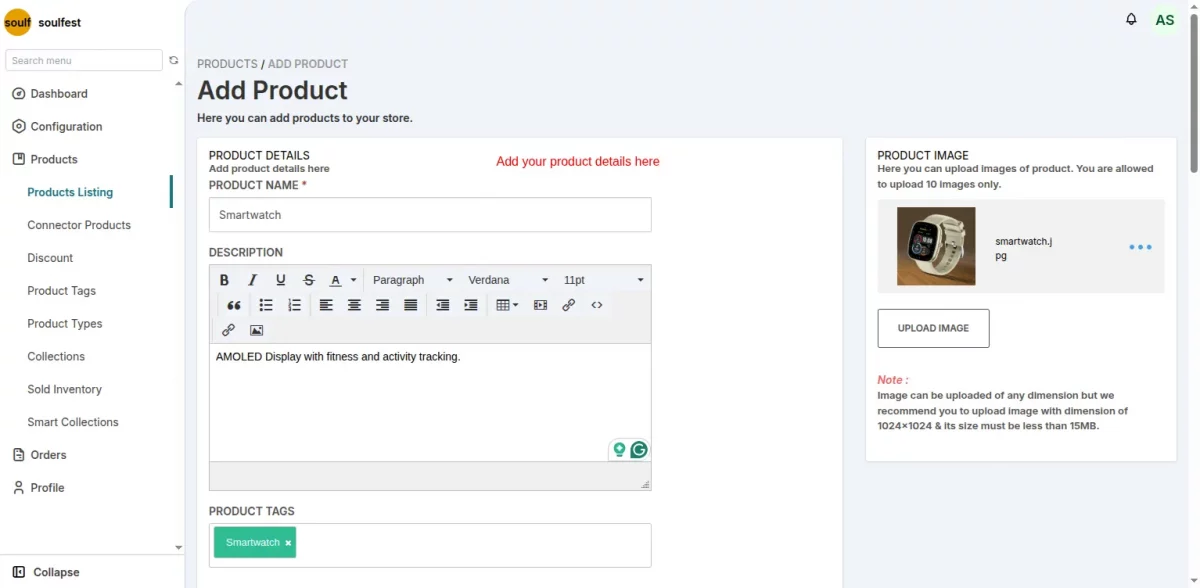This screenshot has height=588, width=1200.
Task: Apply italic formatting in the editor
Action: click(x=252, y=280)
